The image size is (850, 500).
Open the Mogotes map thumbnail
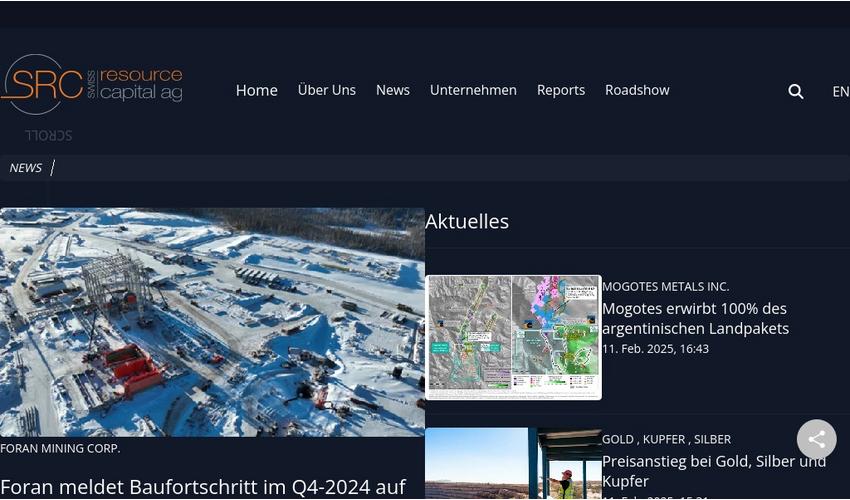pyautogui.click(x=513, y=337)
